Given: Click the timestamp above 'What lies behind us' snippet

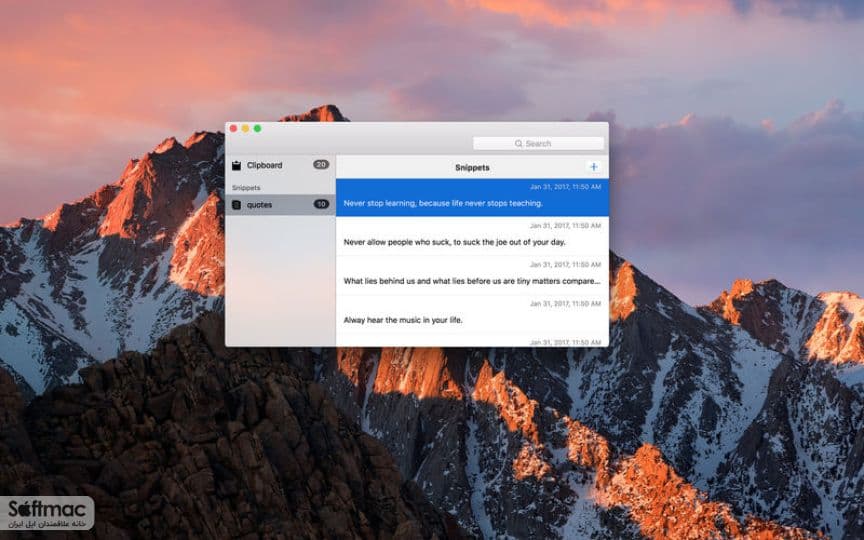Looking at the screenshot, I should click(x=565, y=264).
